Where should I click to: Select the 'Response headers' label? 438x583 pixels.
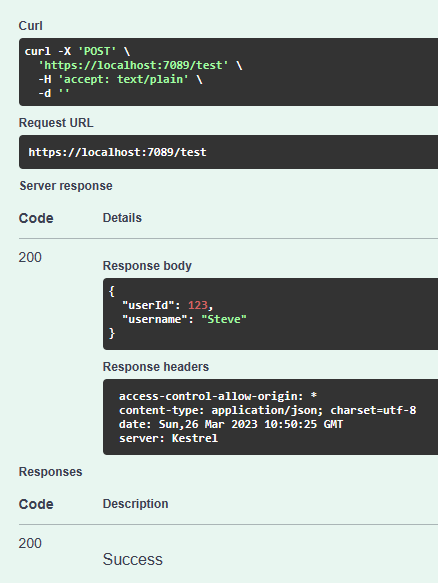pyautogui.click(x=156, y=367)
